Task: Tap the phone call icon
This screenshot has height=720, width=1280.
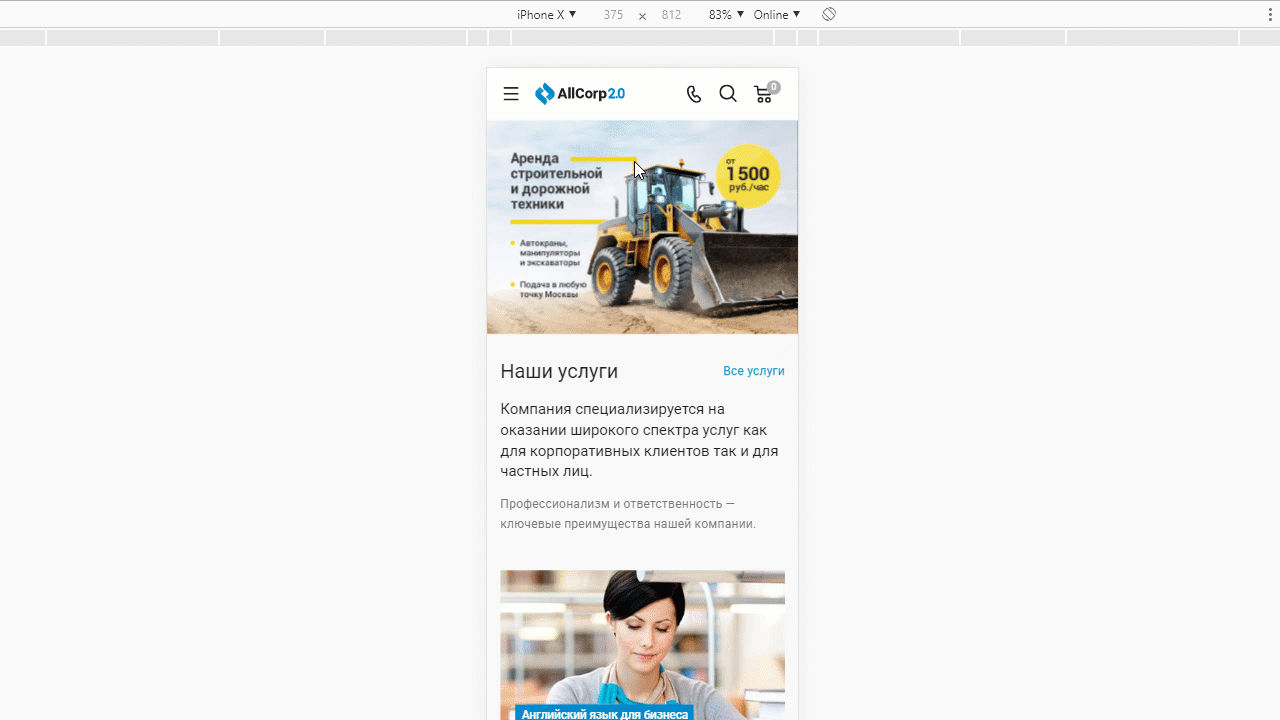Action: tap(694, 94)
